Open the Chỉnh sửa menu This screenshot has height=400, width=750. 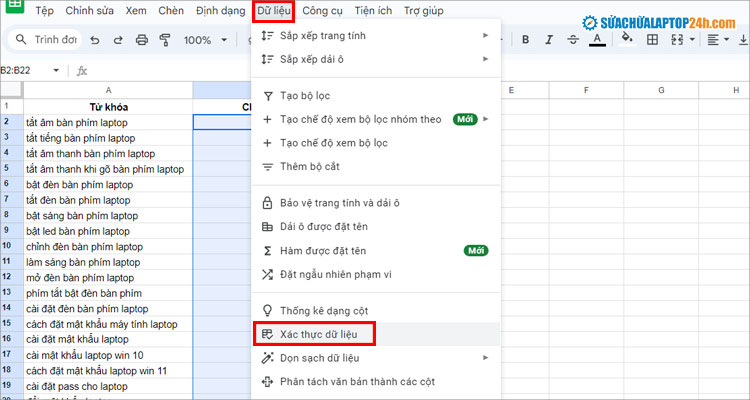point(89,11)
